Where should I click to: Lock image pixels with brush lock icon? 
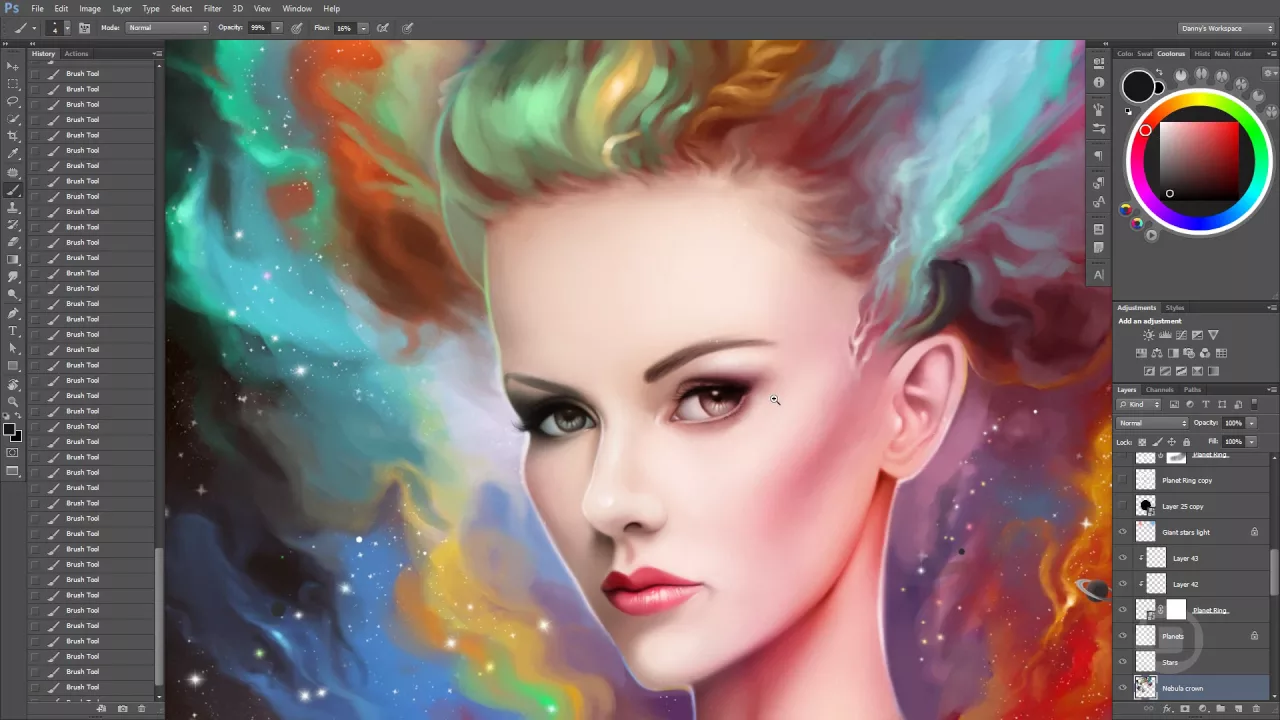click(x=1159, y=441)
